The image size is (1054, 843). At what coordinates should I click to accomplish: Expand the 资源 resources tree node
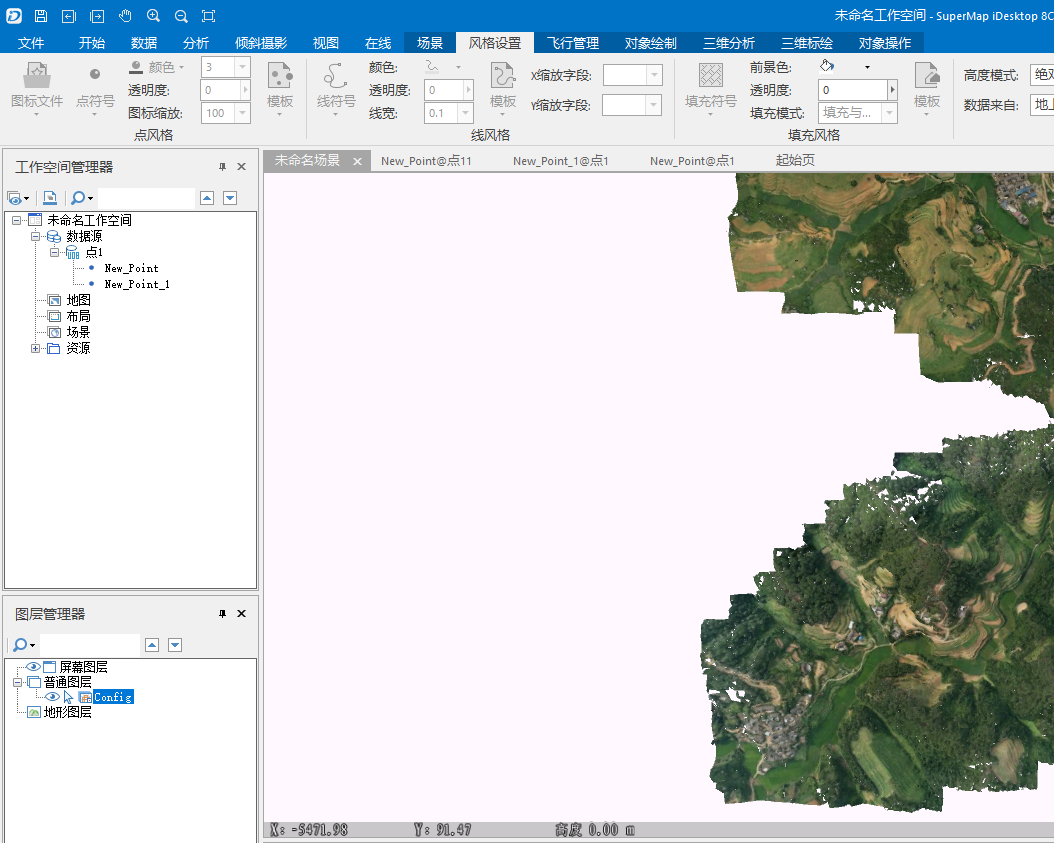pos(36,348)
